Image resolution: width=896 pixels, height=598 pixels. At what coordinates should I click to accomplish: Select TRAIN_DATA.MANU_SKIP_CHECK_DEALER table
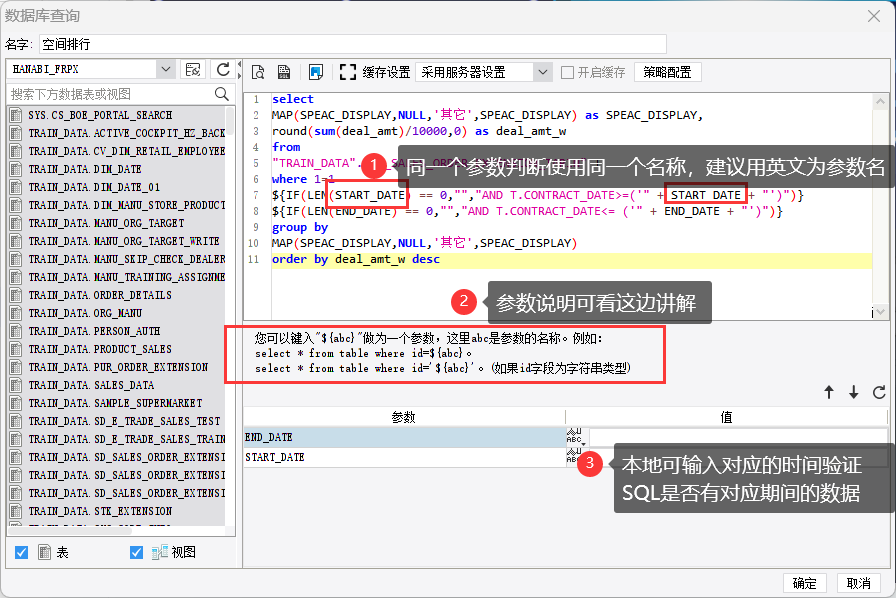point(127,259)
